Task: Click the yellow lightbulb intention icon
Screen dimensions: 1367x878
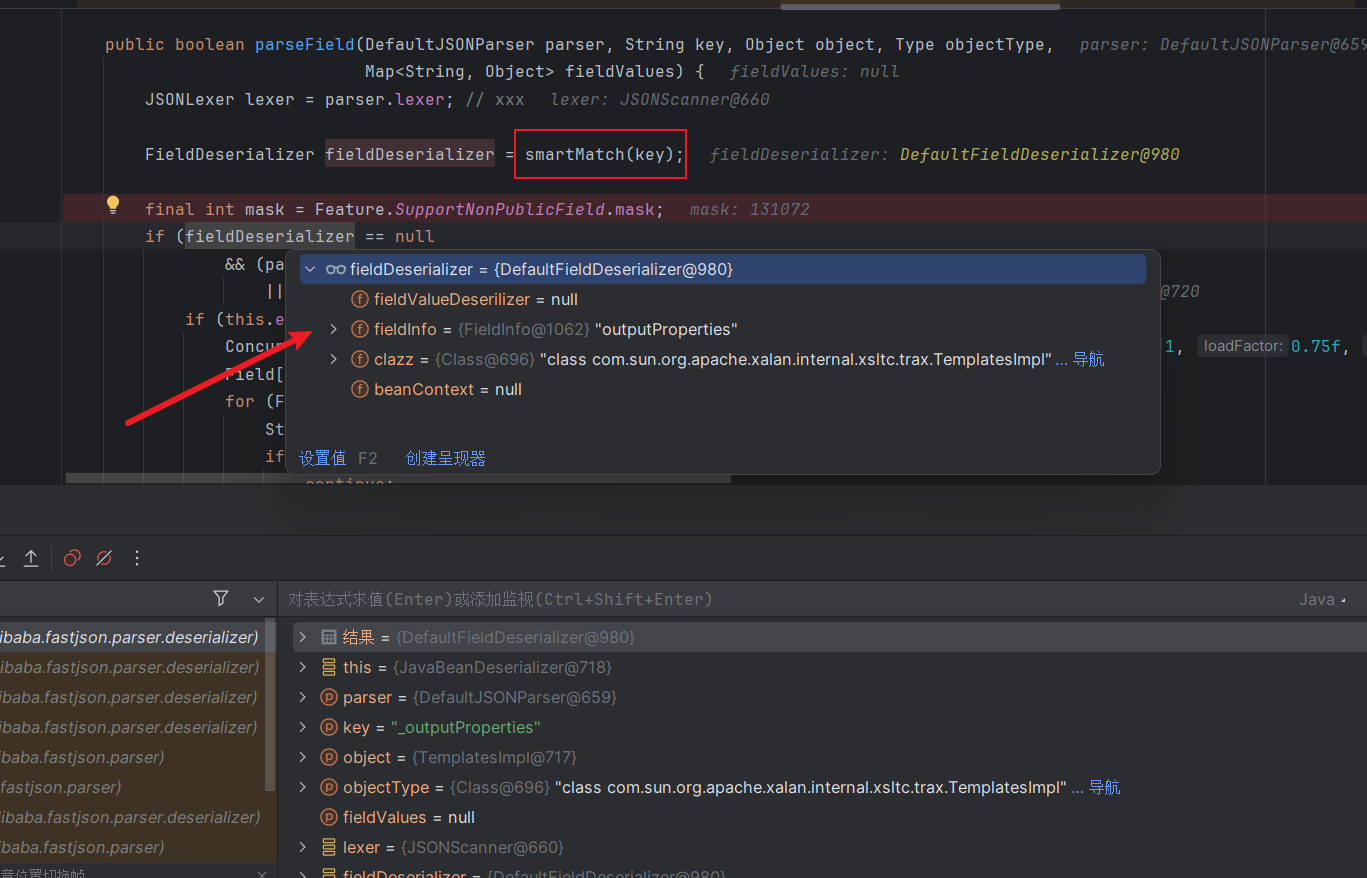Action: [113, 205]
